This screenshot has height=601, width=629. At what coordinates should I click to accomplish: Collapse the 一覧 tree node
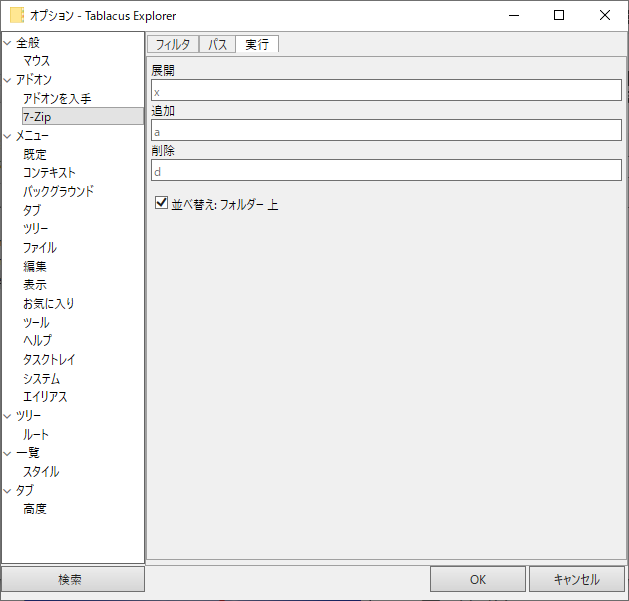pyautogui.click(x=7, y=453)
